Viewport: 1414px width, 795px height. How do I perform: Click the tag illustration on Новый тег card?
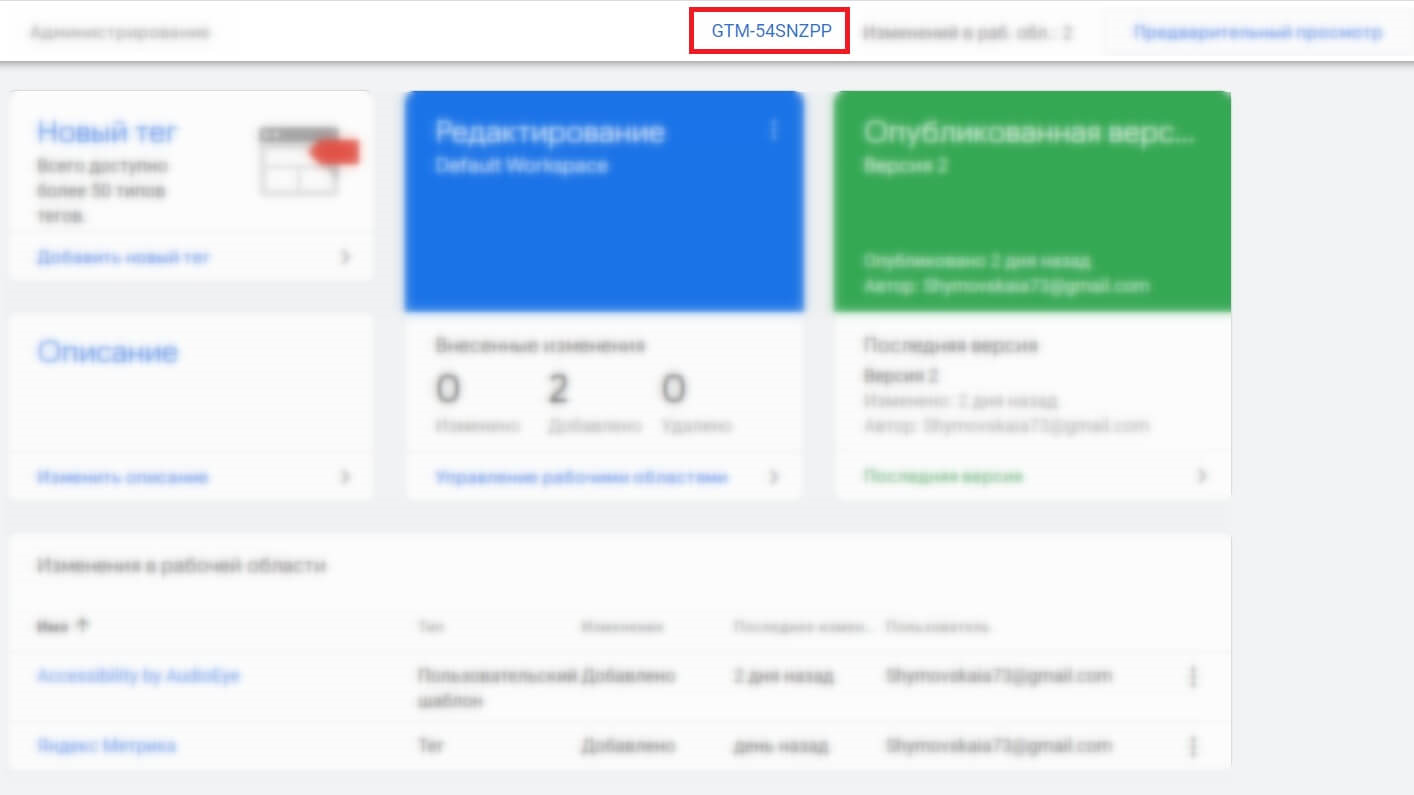305,160
